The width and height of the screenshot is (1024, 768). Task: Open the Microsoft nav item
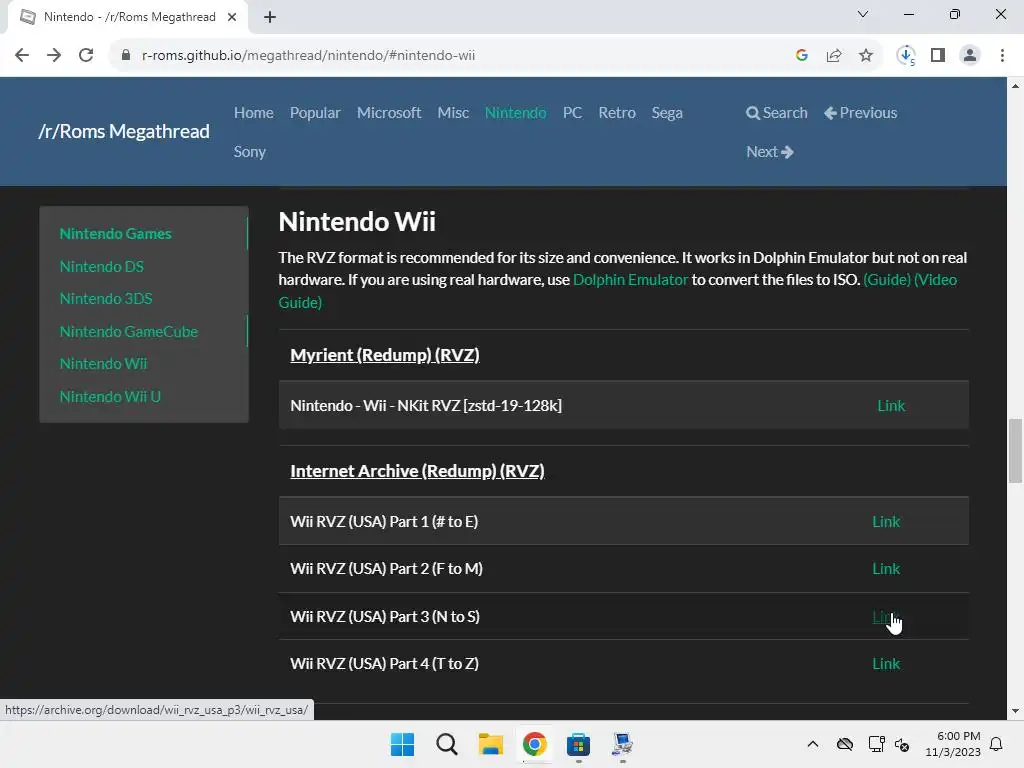click(x=389, y=112)
